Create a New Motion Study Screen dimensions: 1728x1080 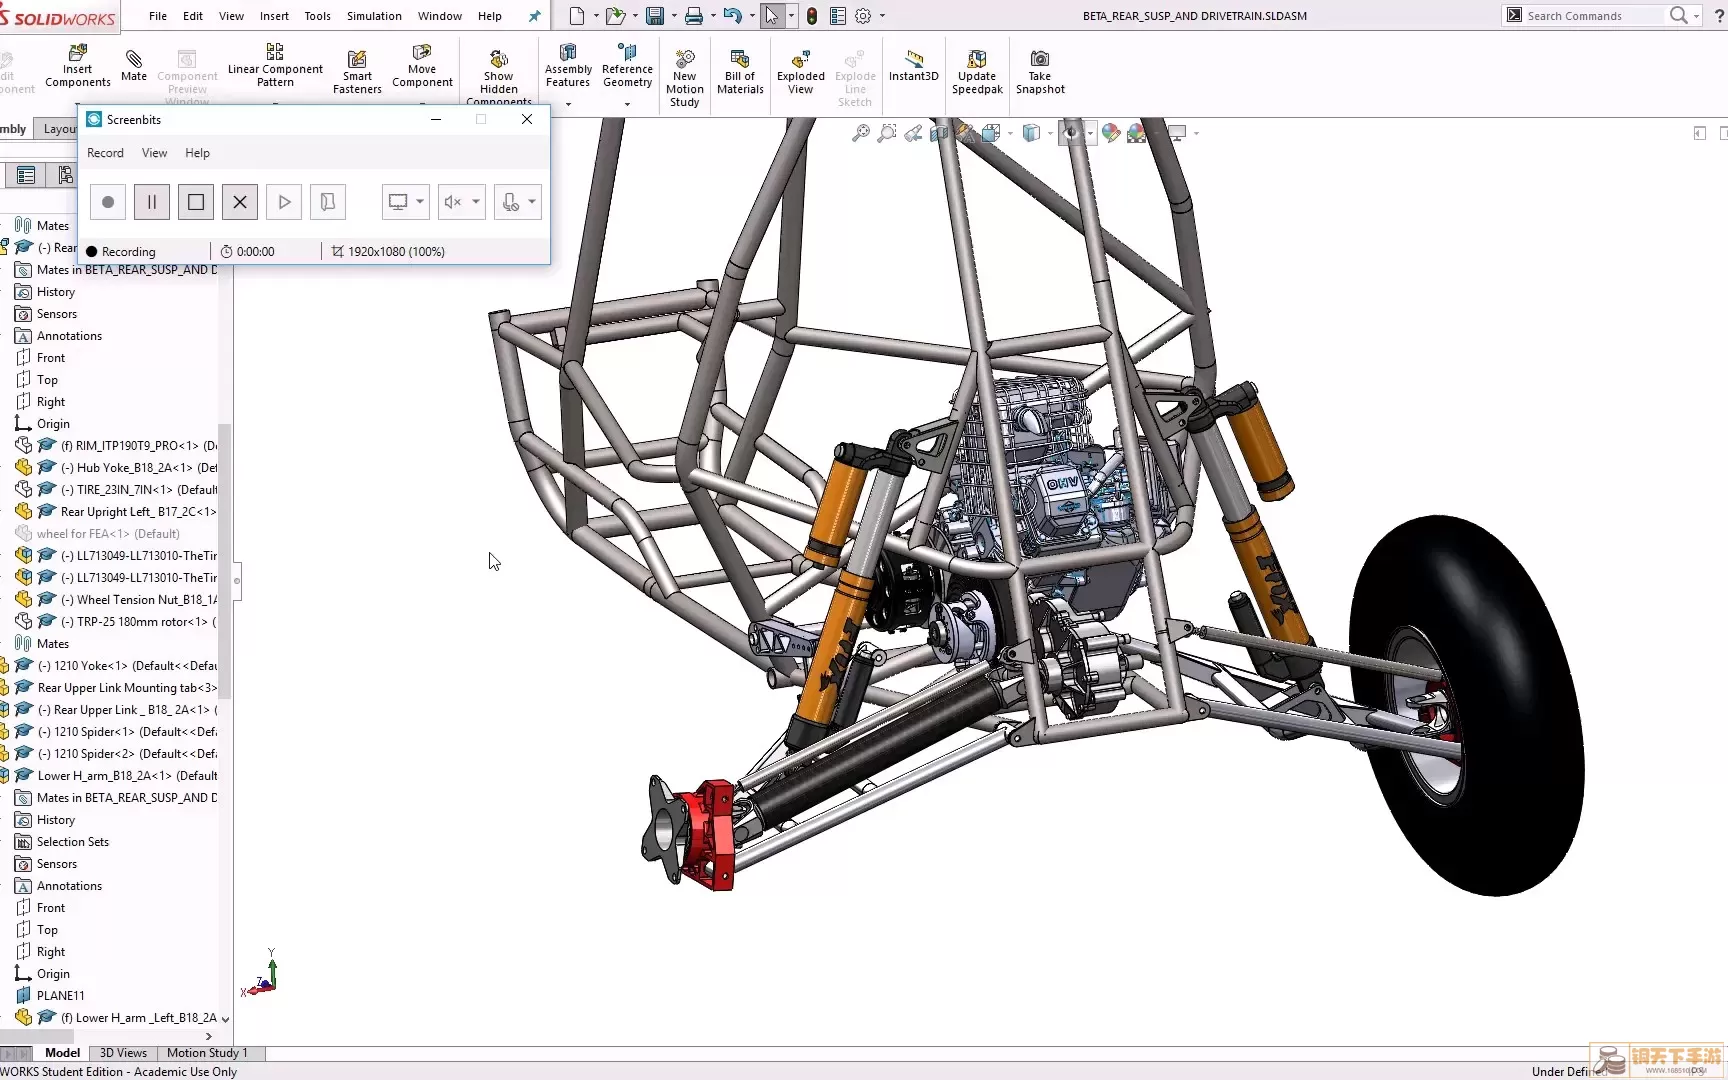[x=685, y=77]
